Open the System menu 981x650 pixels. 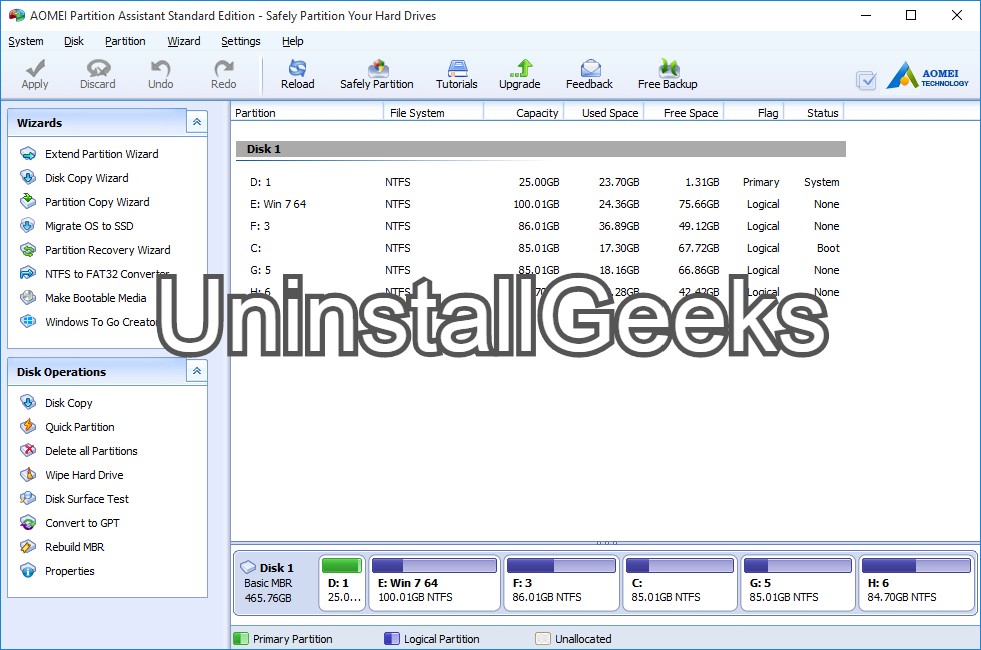26,41
